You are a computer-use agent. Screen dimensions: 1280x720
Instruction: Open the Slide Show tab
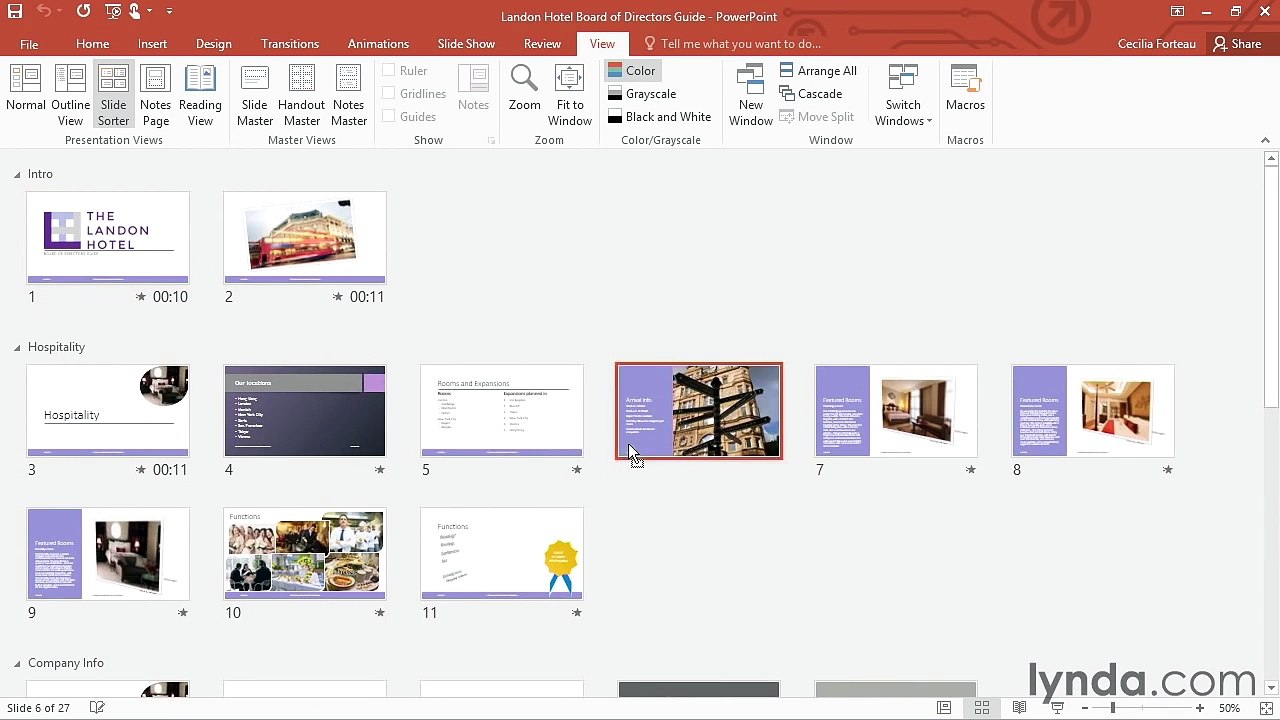[x=466, y=44]
